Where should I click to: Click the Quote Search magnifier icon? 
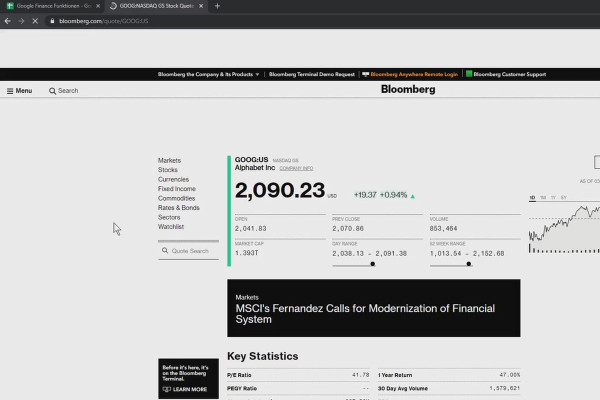165,250
